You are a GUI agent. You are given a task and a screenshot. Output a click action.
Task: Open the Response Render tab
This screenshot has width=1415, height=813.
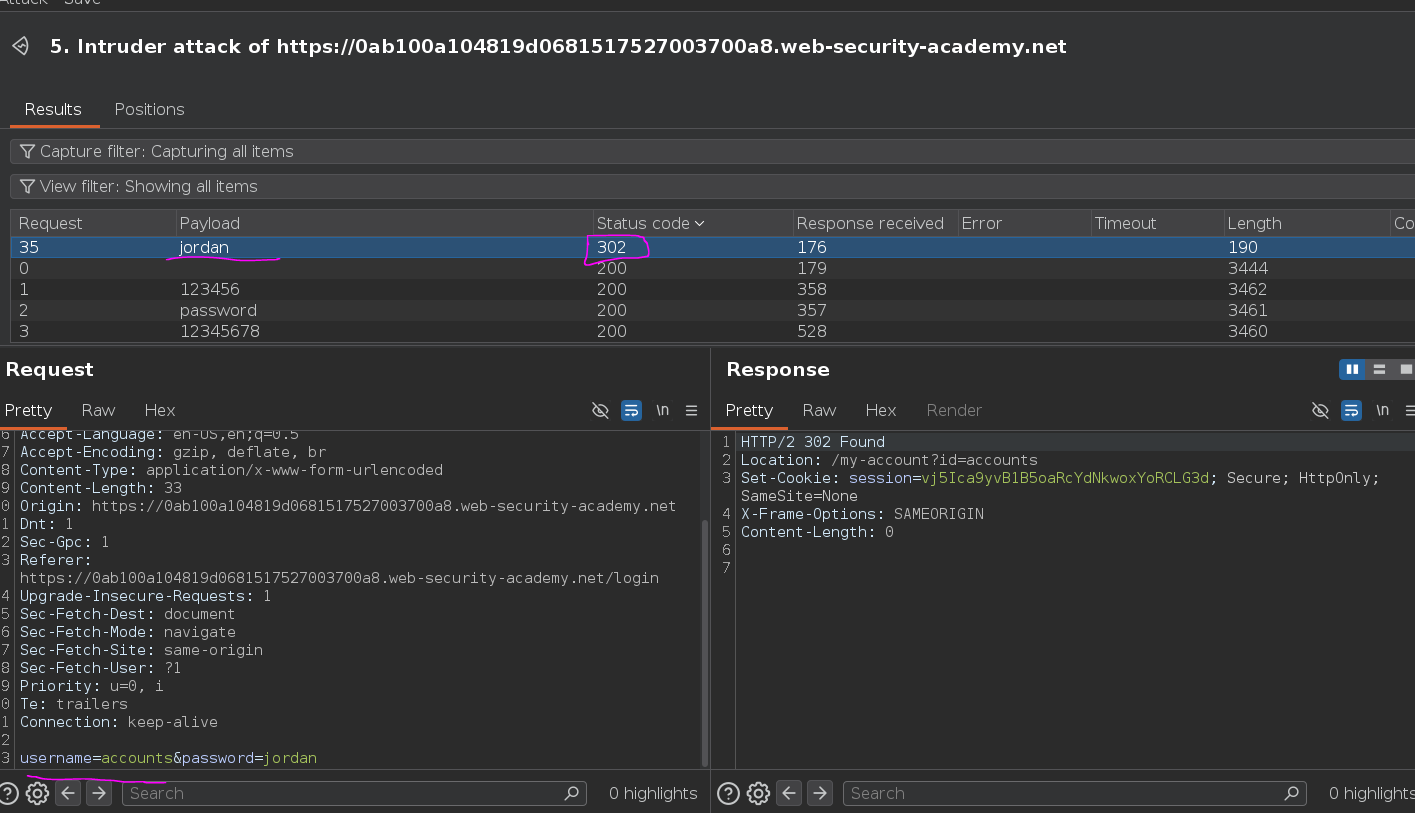coord(954,410)
